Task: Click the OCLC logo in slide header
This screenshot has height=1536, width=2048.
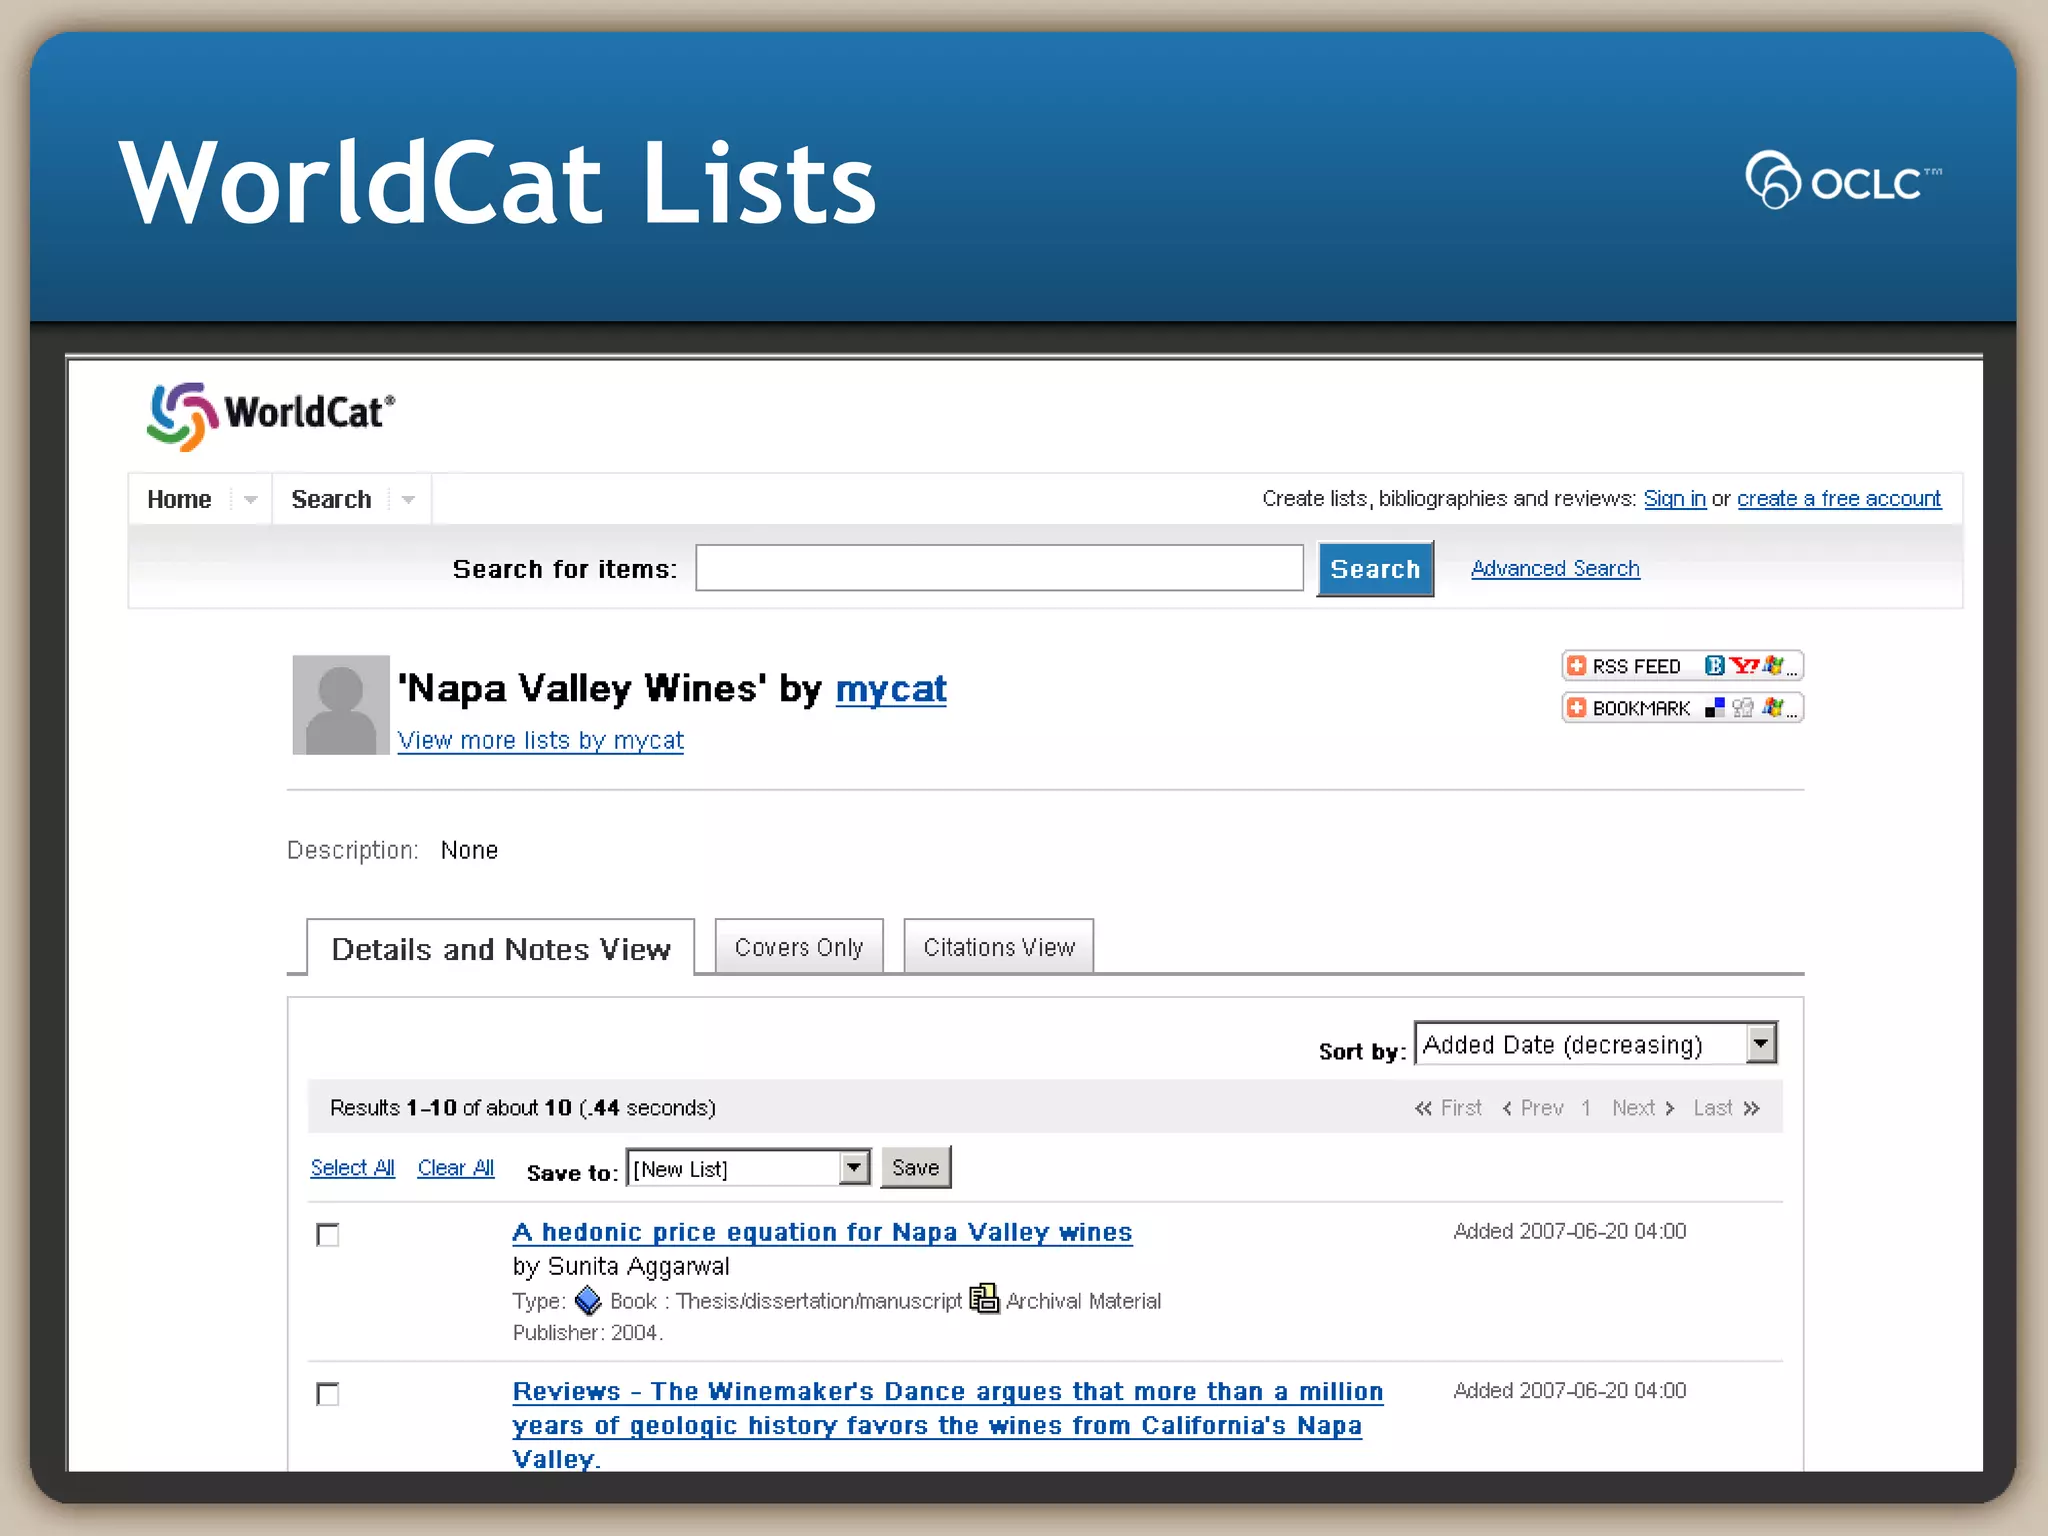Action: [x=1843, y=180]
